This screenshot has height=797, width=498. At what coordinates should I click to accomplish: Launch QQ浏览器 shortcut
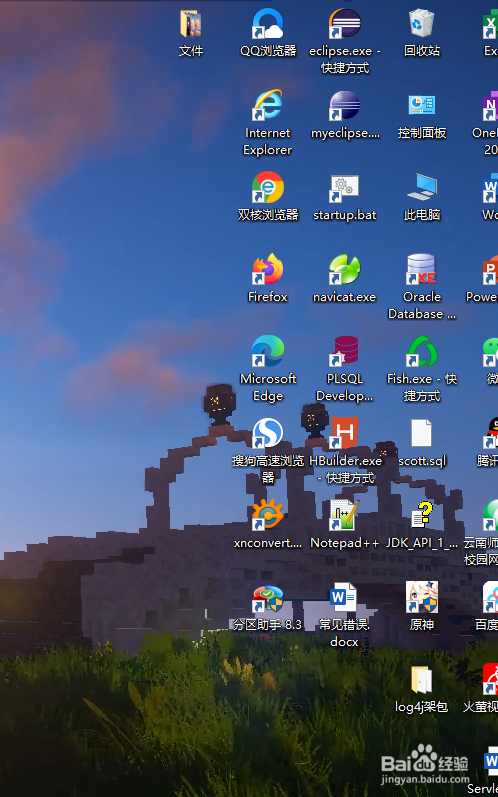coord(268,24)
